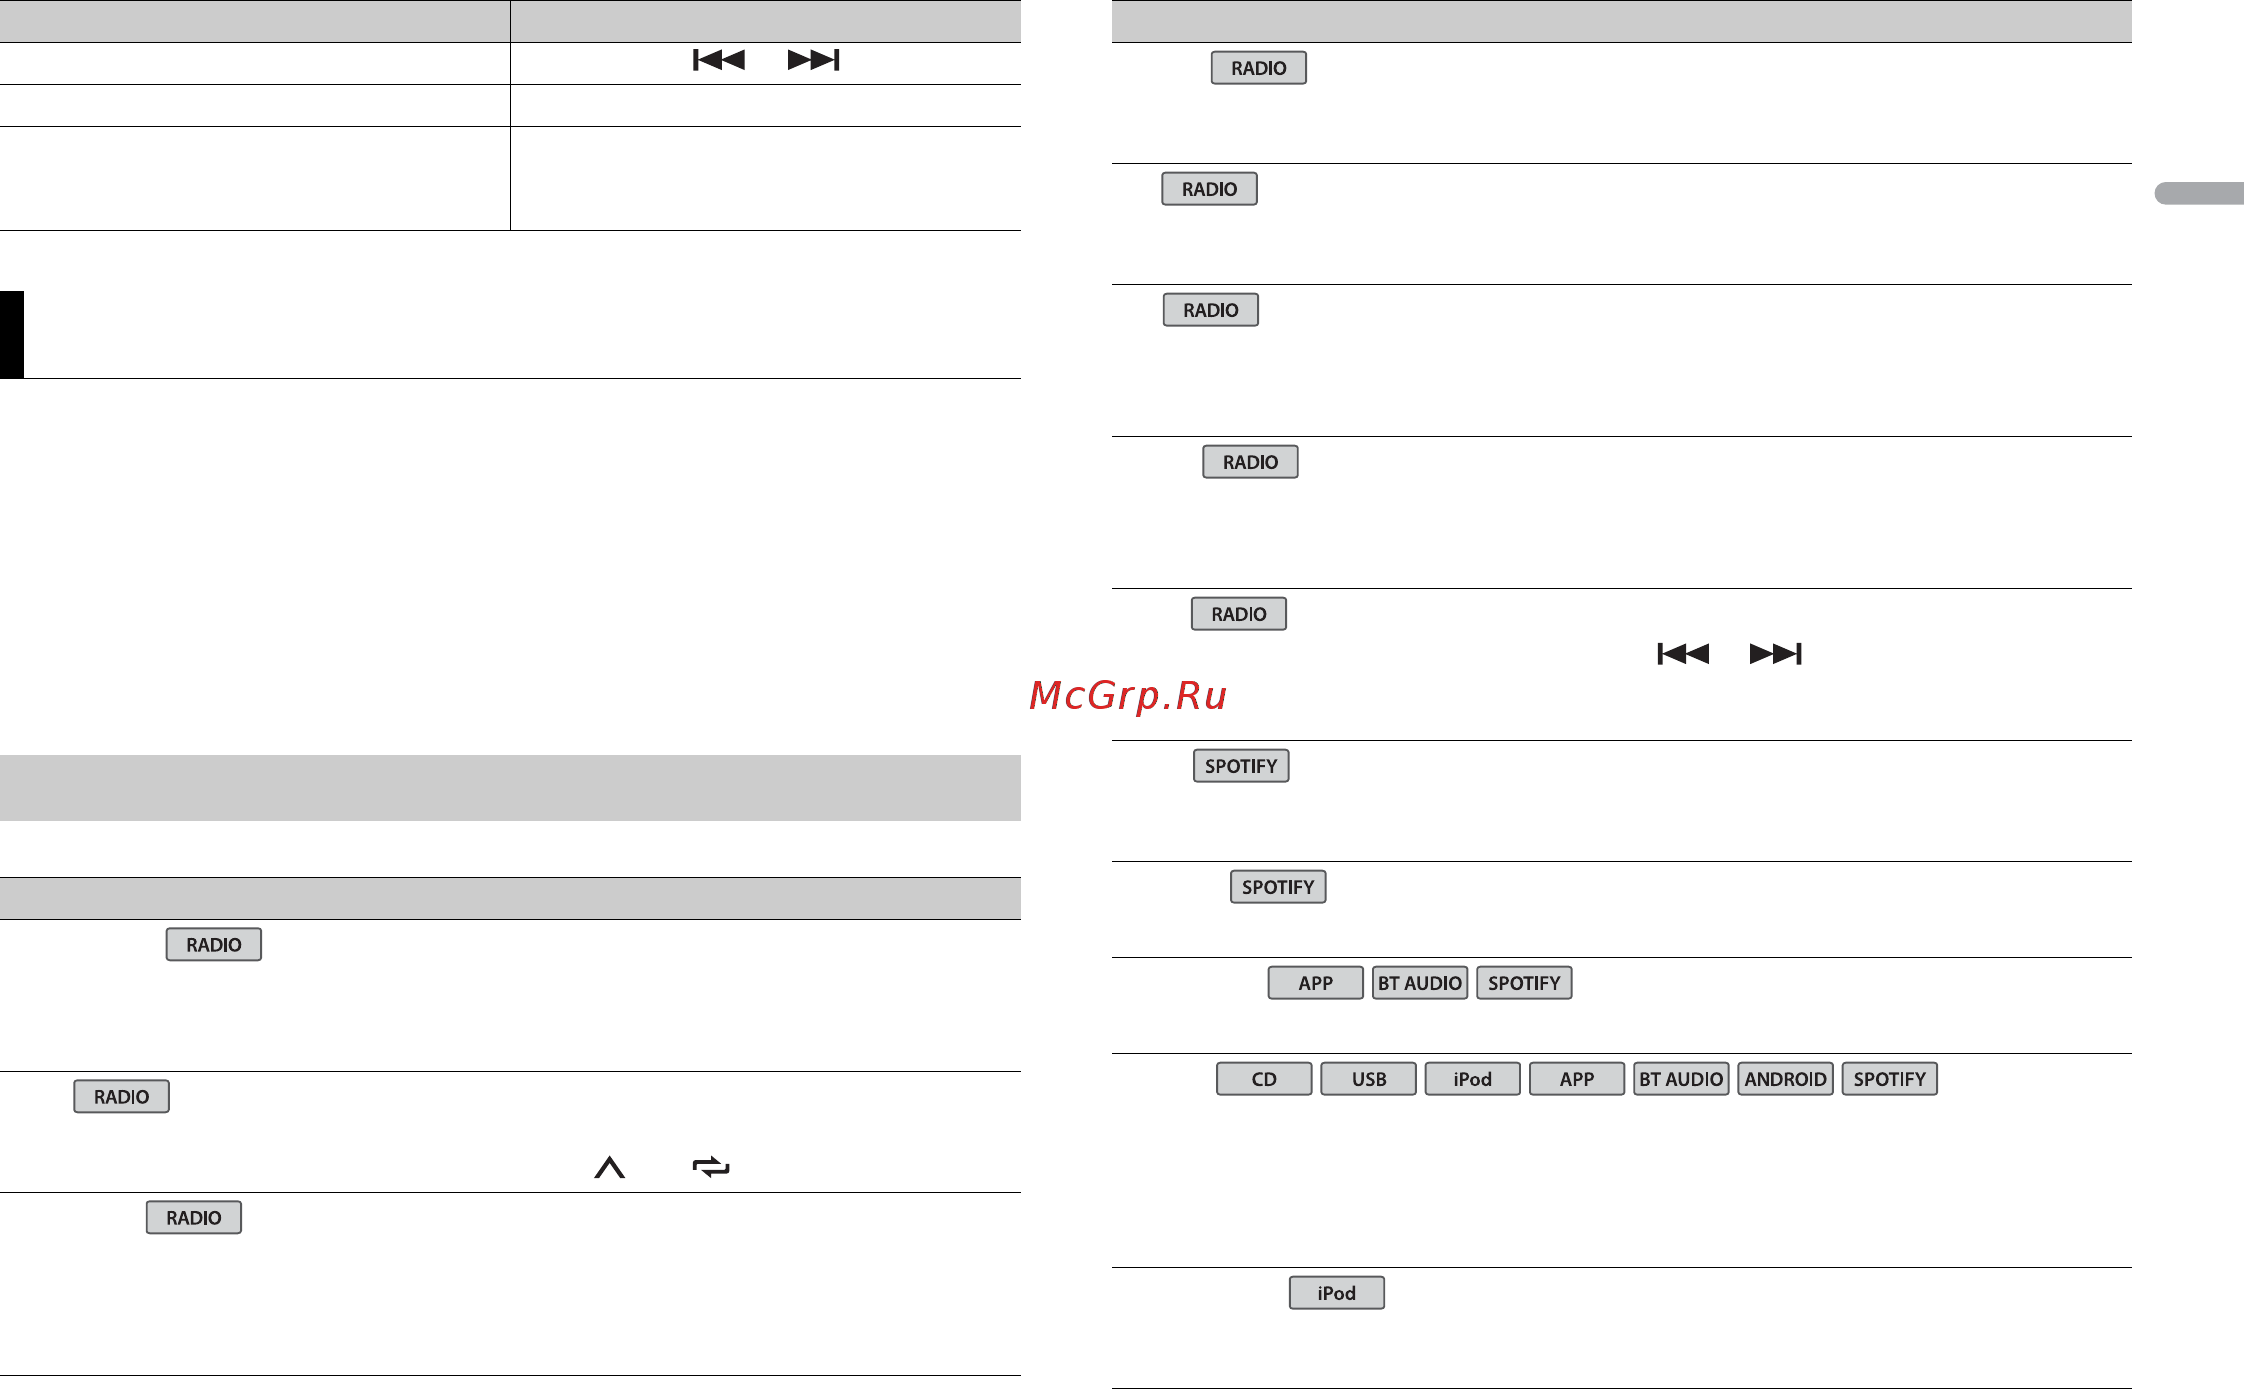Click the next-track icon beside the right-column RADIO row

(x=1776, y=654)
